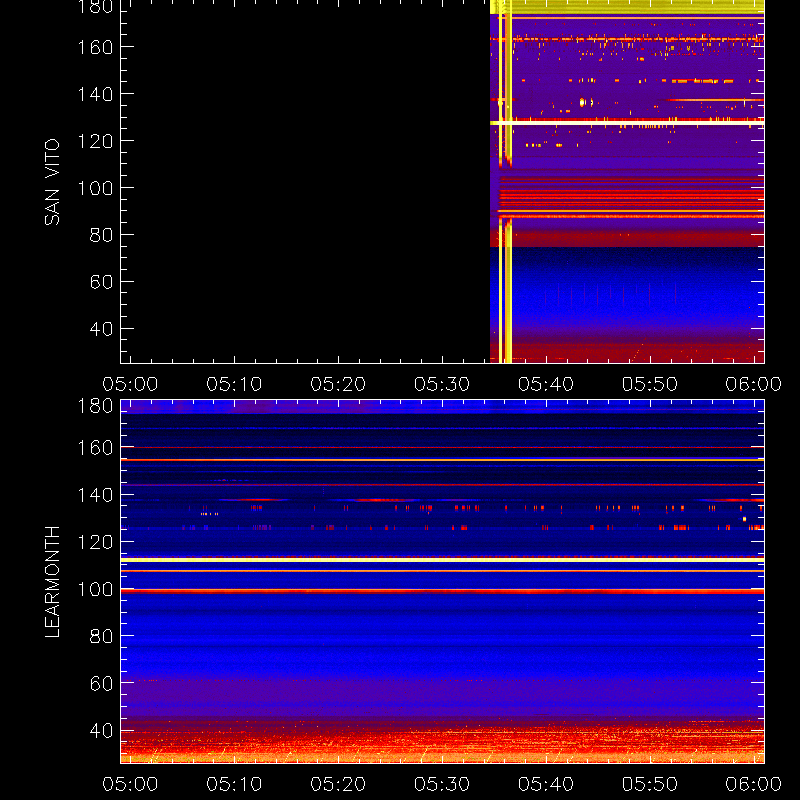The height and width of the screenshot is (800, 800).
Task: Click the black no-data region of SAN VITO spectrogram
Action: pyautogui.click(x=305, y=182)
